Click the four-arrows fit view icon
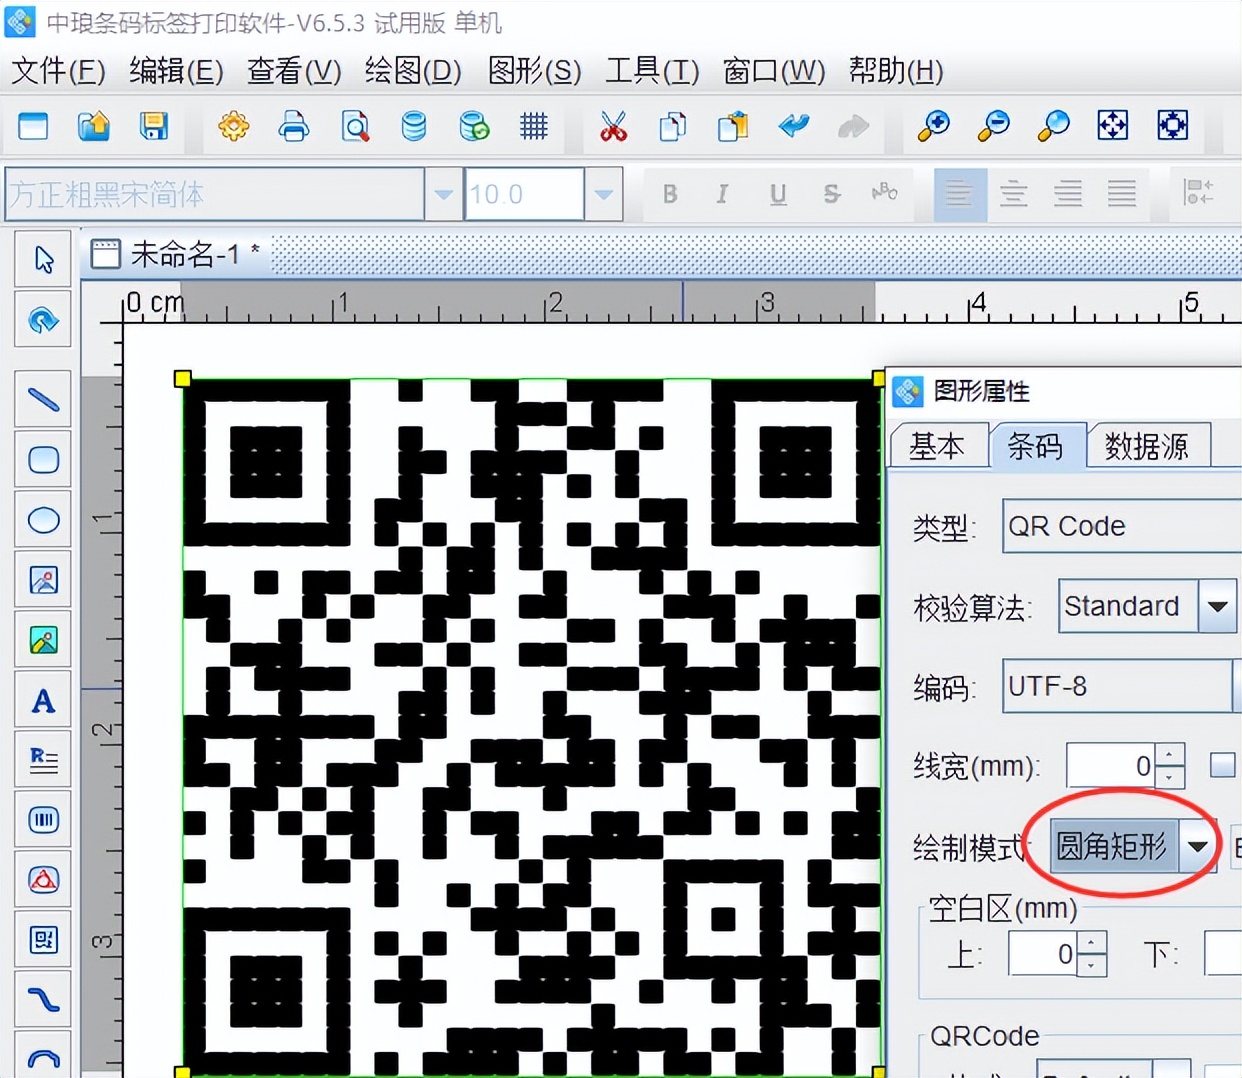This screenshot has height=1078, width=1242. click(x=1113, y=126)
